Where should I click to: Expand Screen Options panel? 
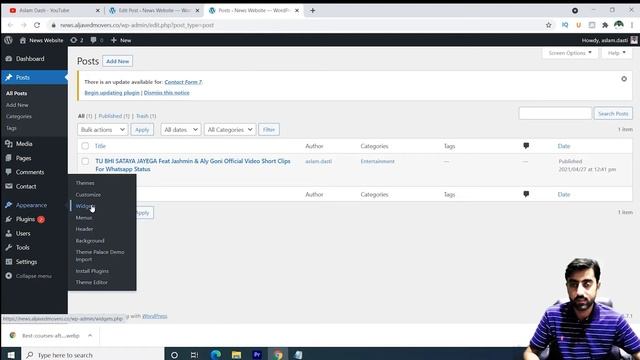tap(570, 53)
